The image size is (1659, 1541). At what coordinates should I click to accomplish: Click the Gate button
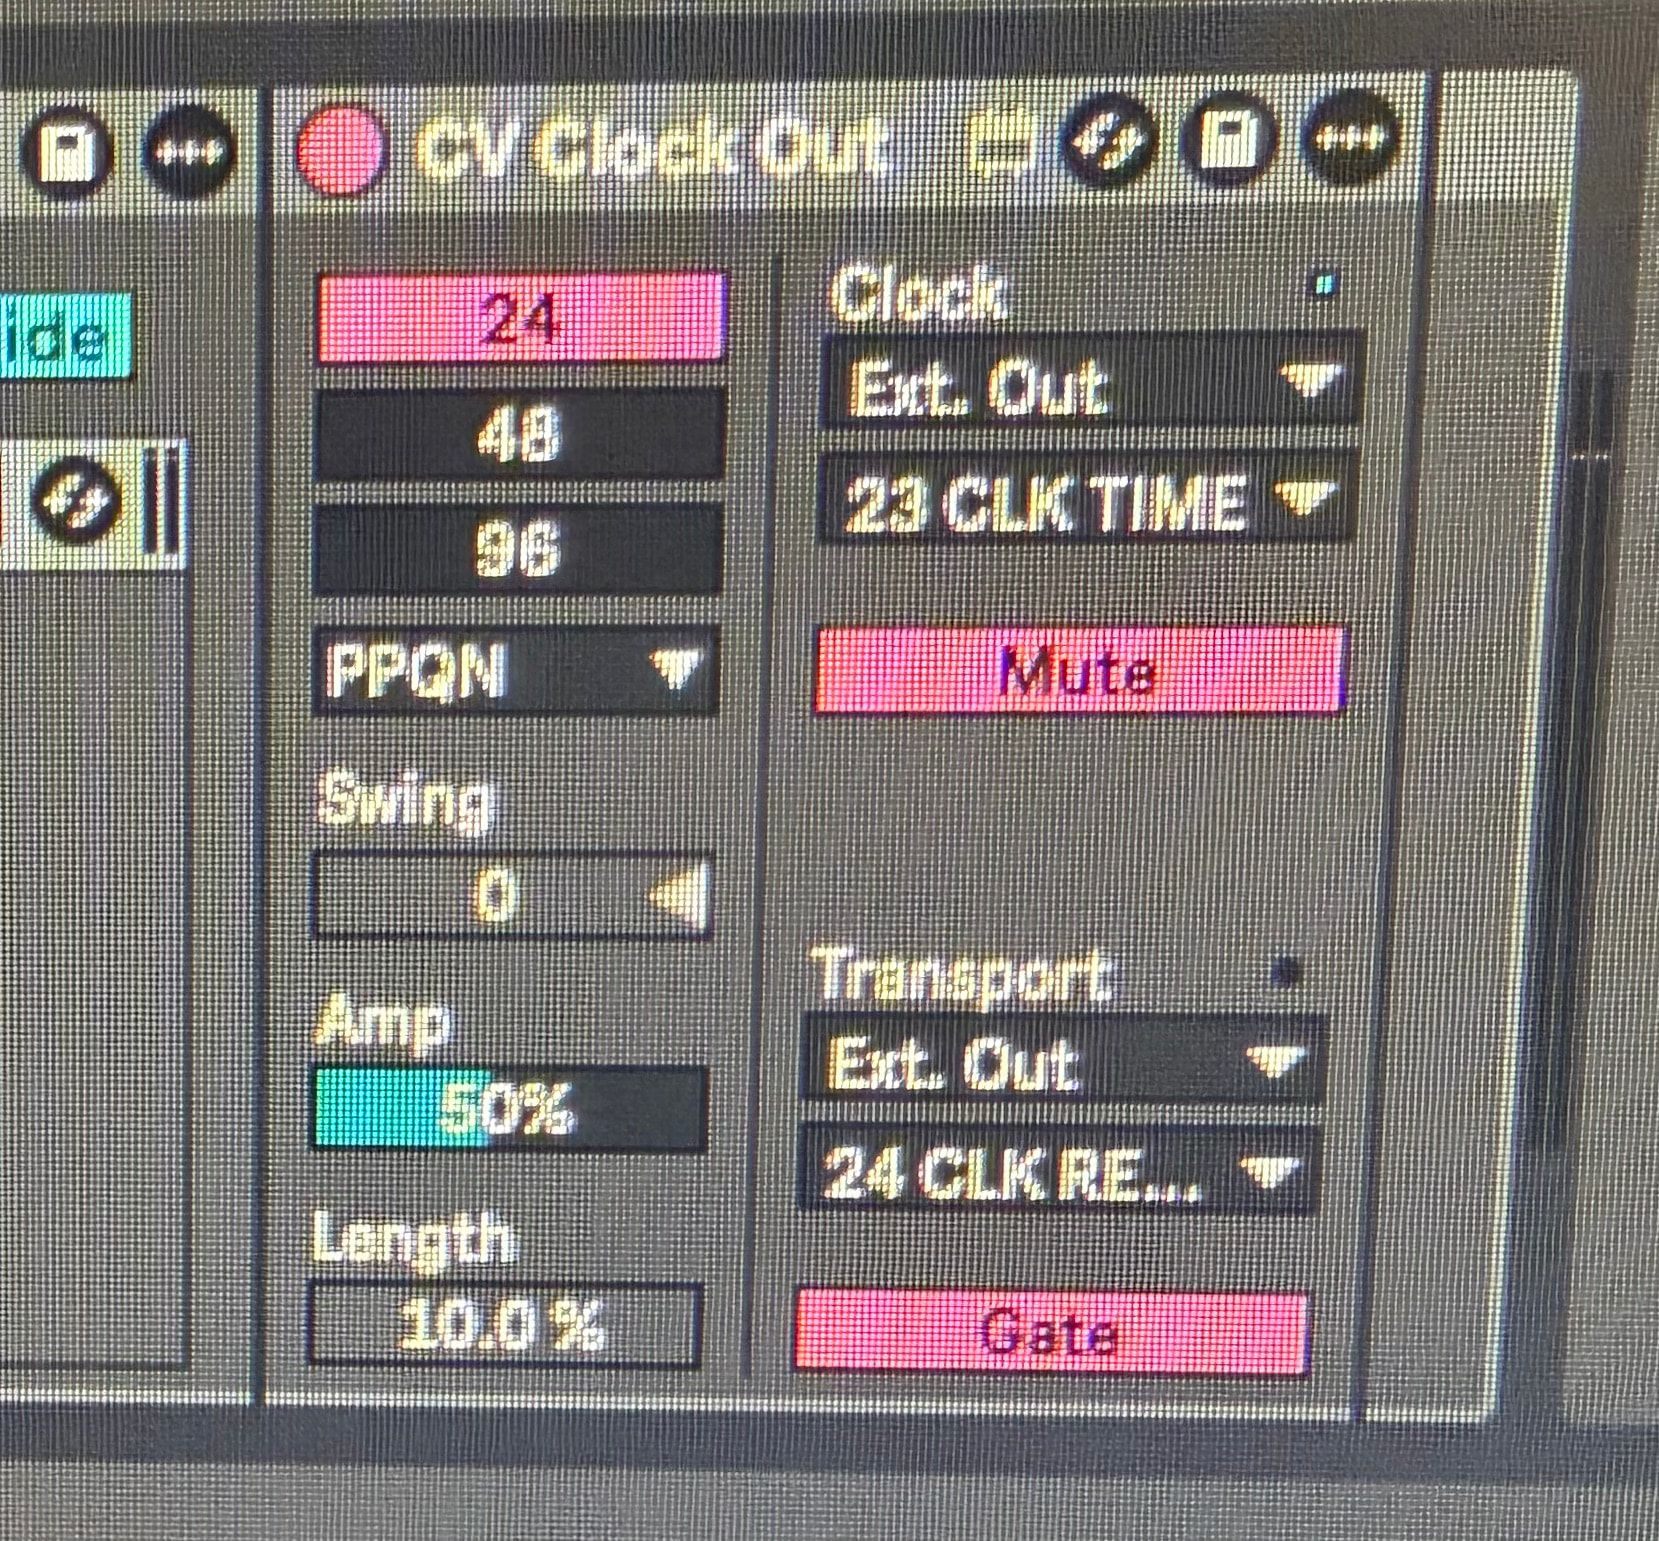pos(1050,1331)
